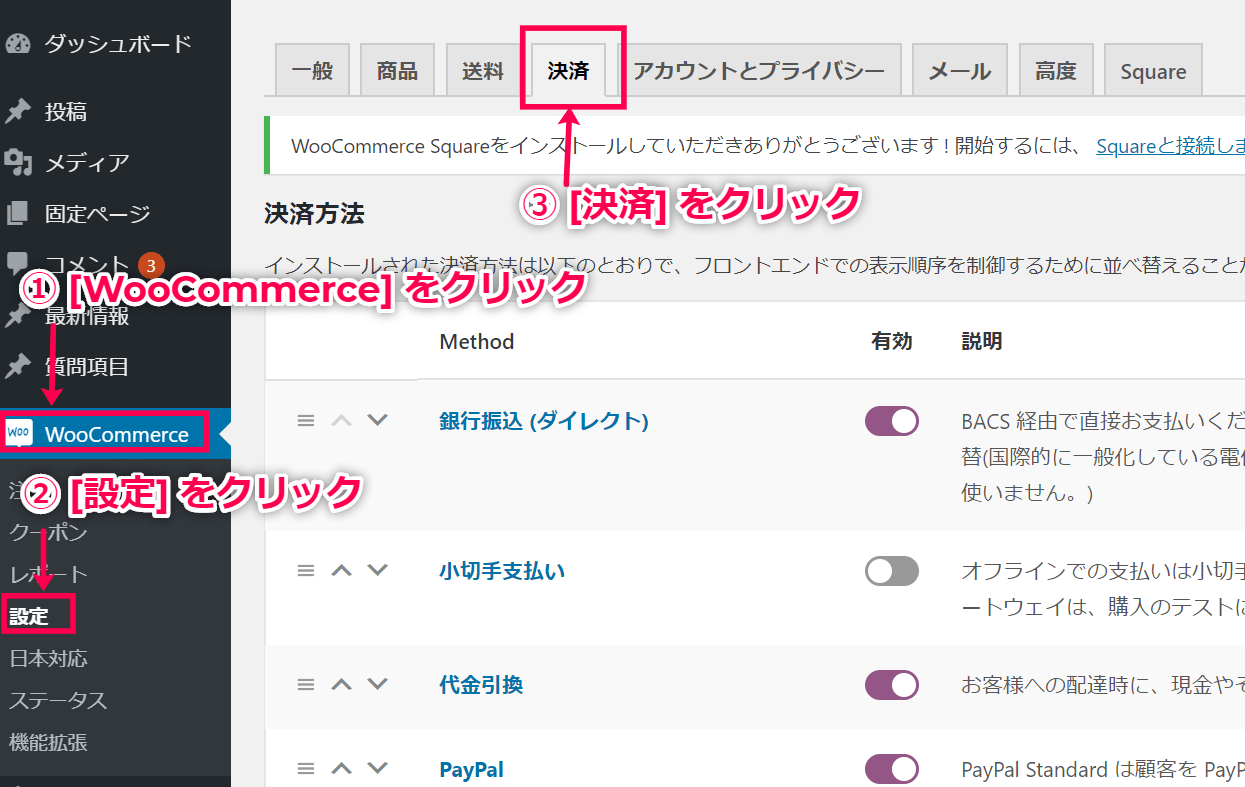Viewport: 1245px width, 787px height.
Task: Open the アカウントとプライバシー tab
Action: [759, 71]
